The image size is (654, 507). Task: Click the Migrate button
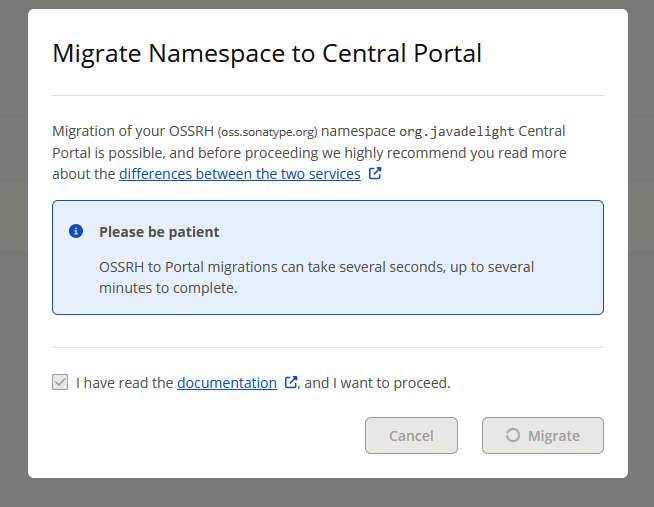tap(543, 435)
